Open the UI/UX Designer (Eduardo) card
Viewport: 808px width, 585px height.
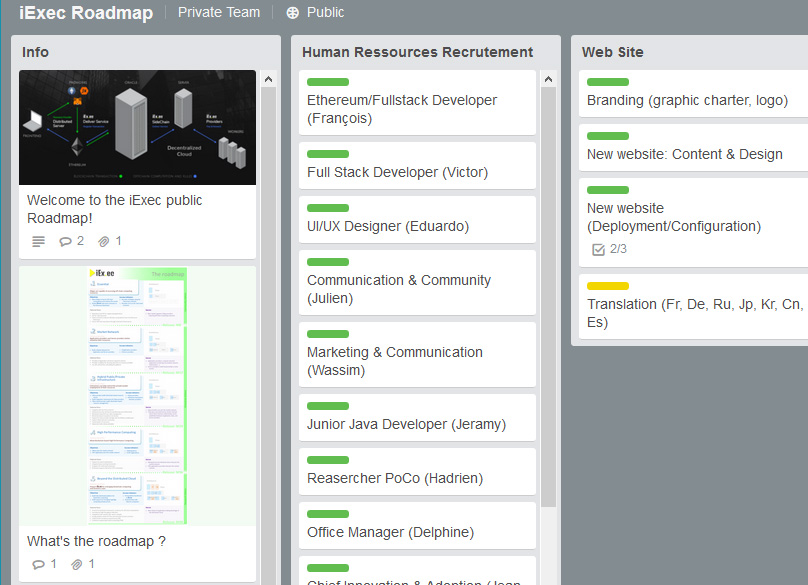pyautogui.click(x=387, y=226)
